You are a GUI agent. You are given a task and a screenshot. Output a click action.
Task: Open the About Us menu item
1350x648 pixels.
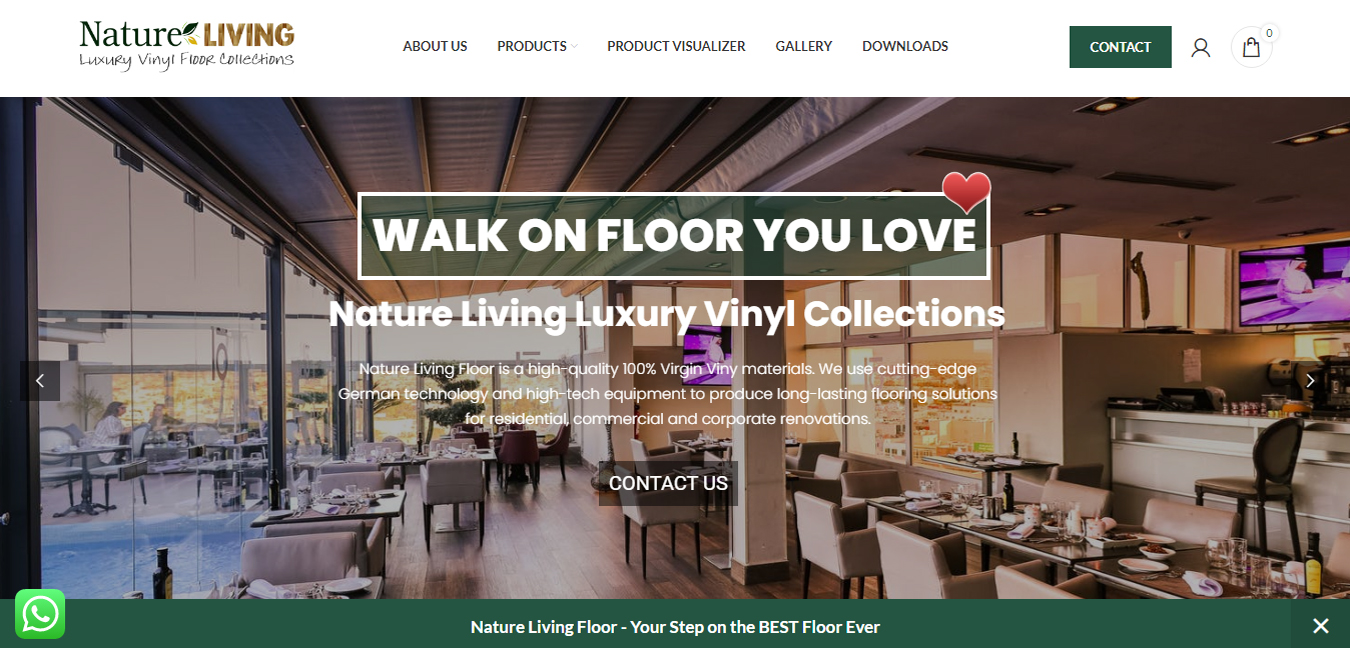(x=435, y=46)
